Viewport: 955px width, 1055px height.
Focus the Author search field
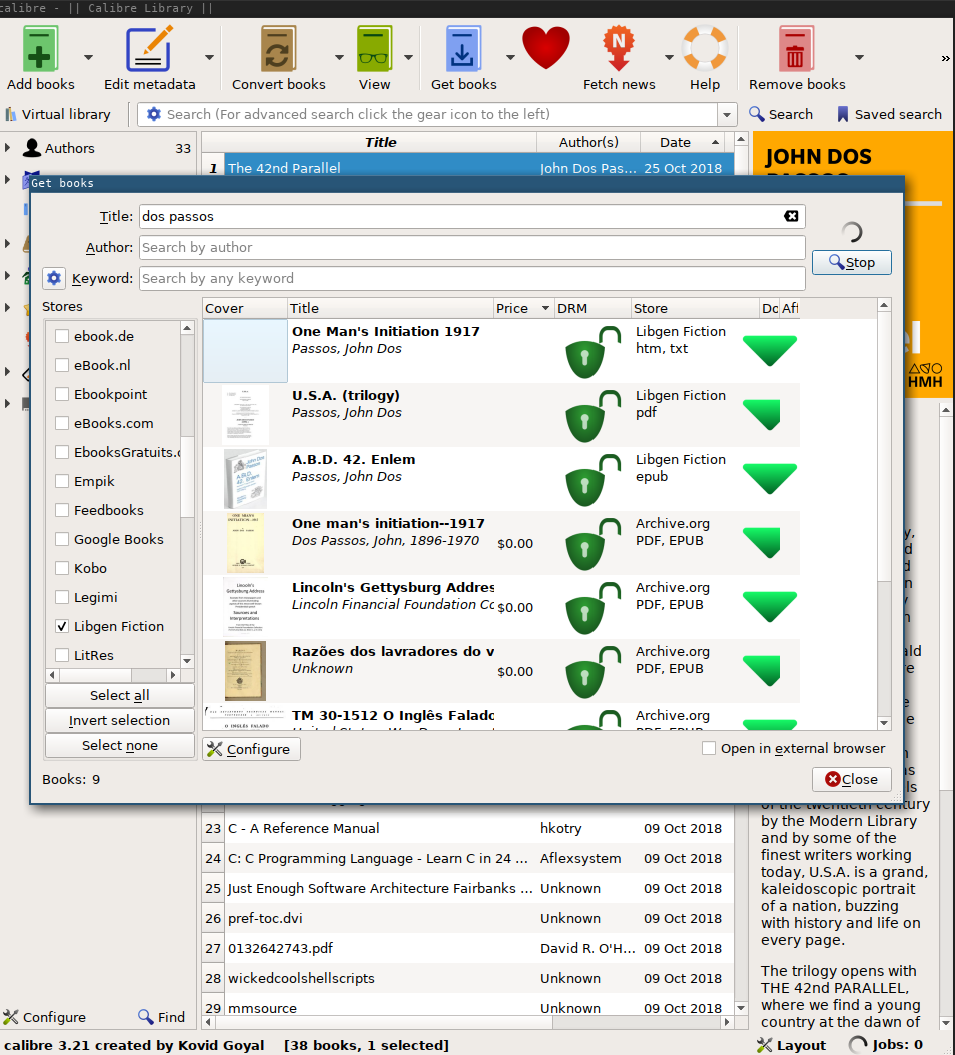[x=472, y=247]
